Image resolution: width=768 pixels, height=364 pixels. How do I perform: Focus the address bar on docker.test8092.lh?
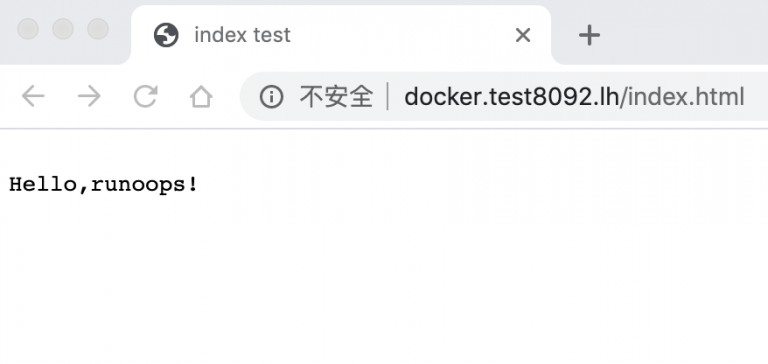tap(511, 97)
